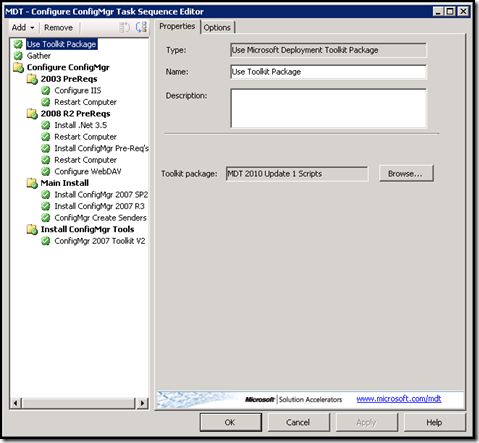Screen dimensions: 479x443
Task: Click the Install ConfigMgr Tools folder icon
Action: 32,229
